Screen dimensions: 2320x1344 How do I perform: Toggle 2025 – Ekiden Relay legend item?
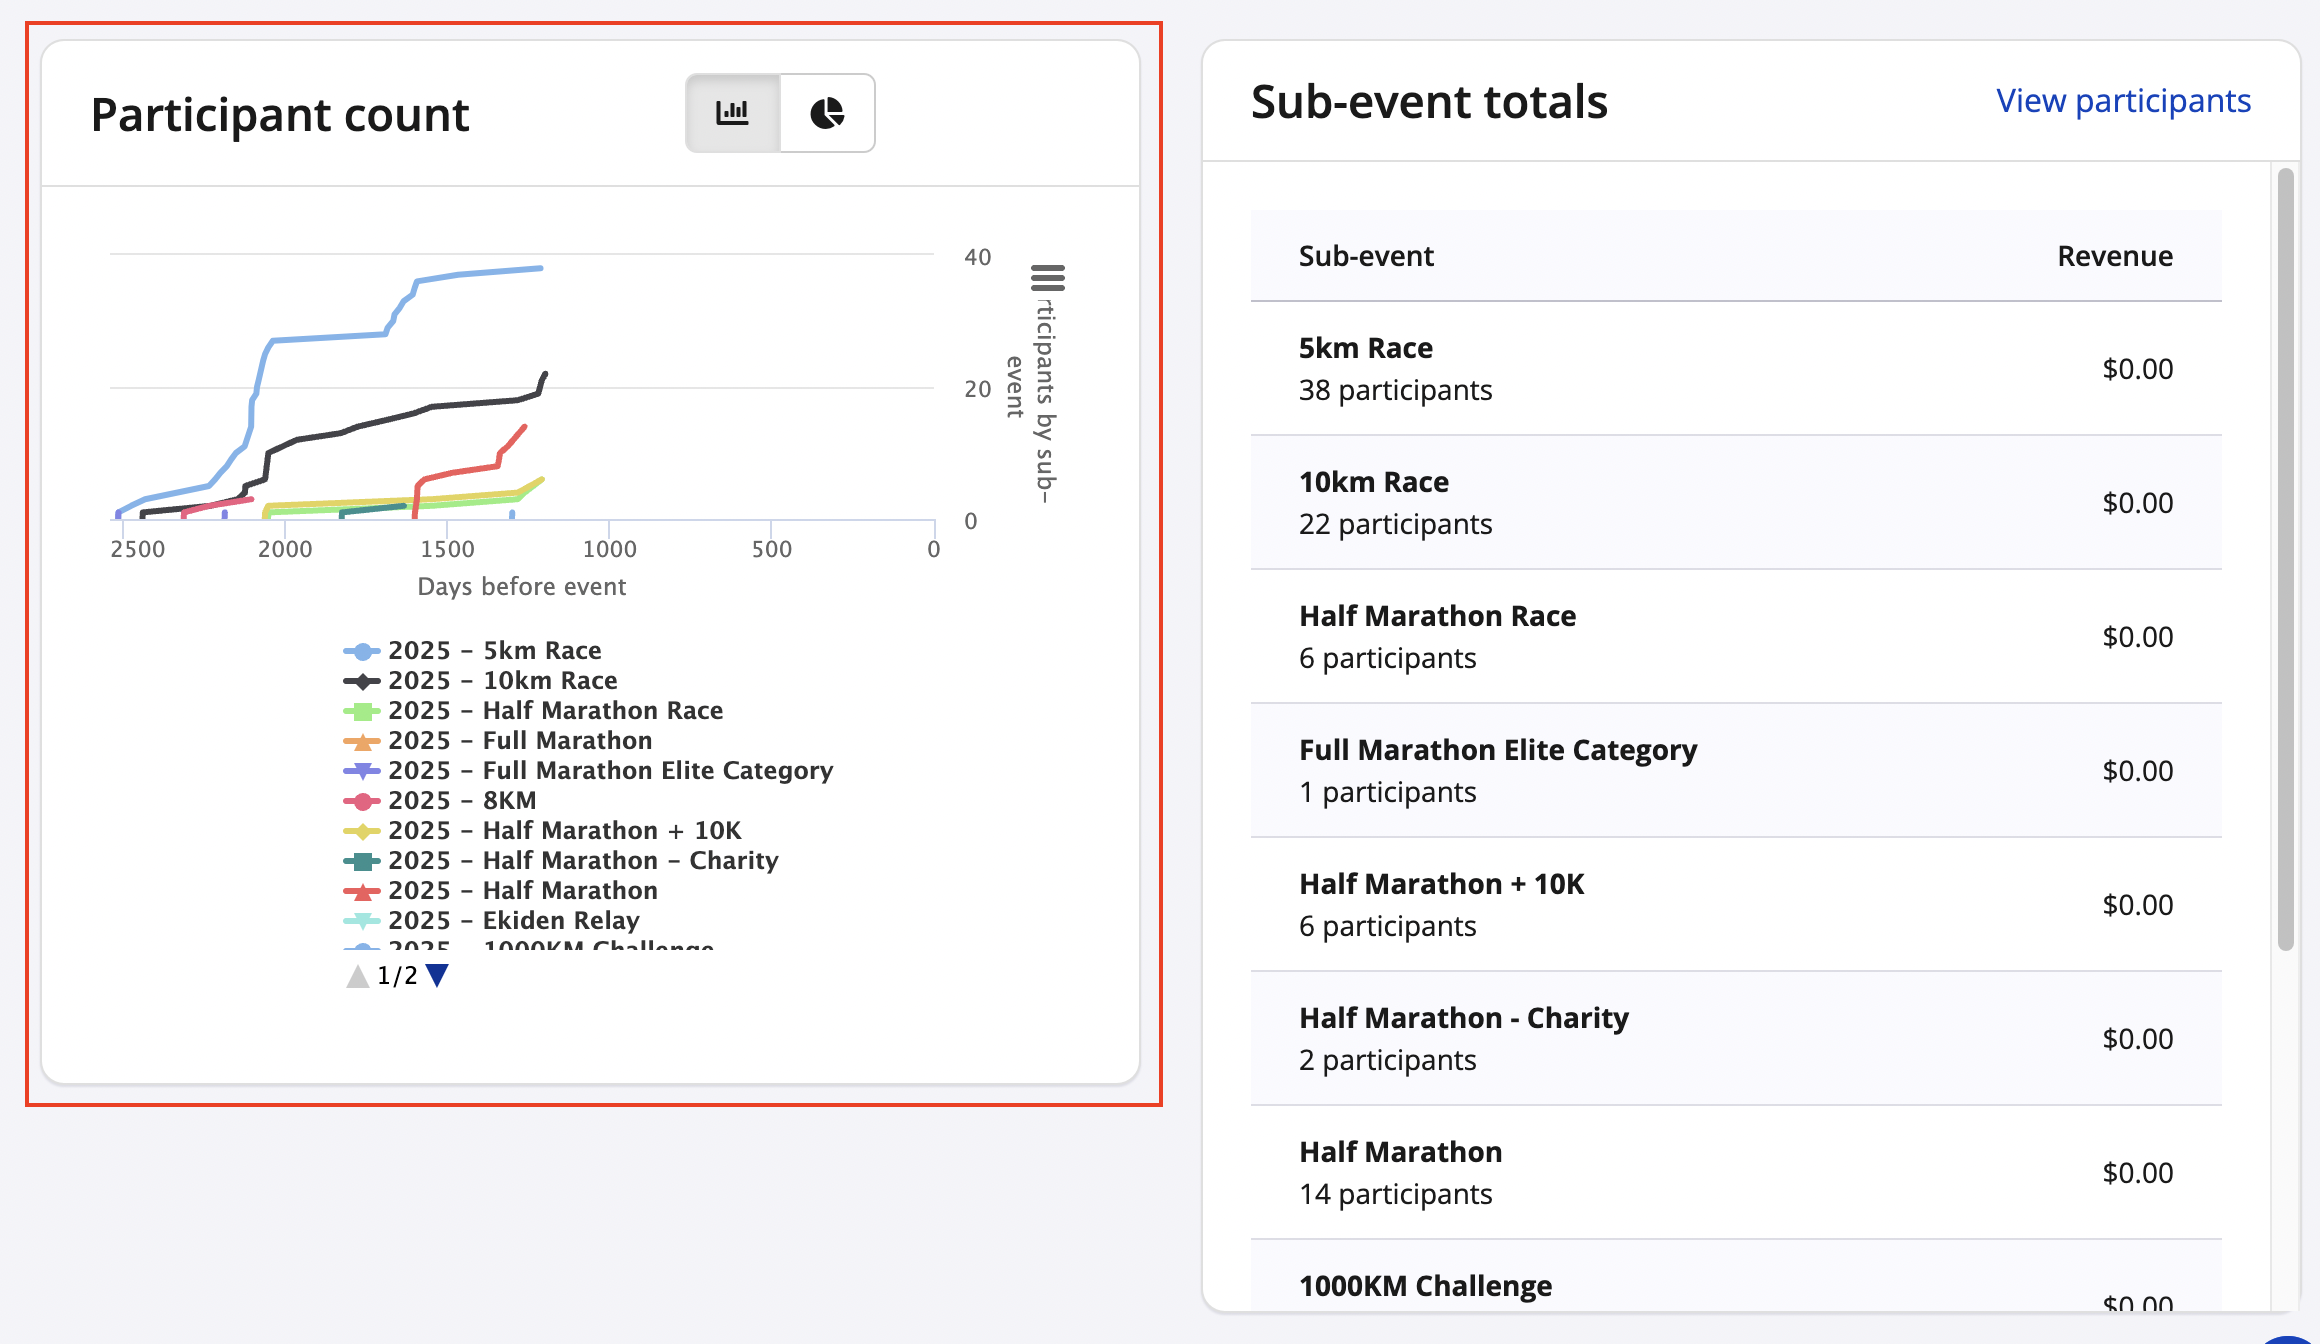pos(514,921)
